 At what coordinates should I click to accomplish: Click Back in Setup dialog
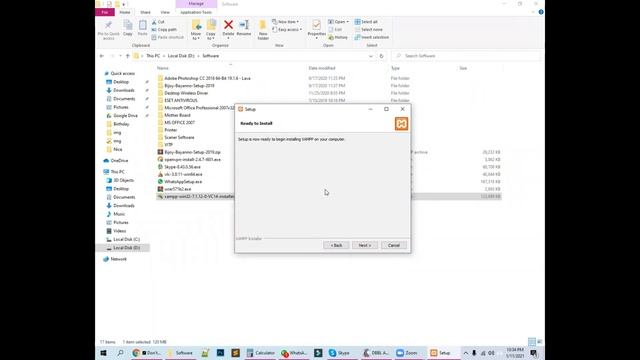[336, 245]
